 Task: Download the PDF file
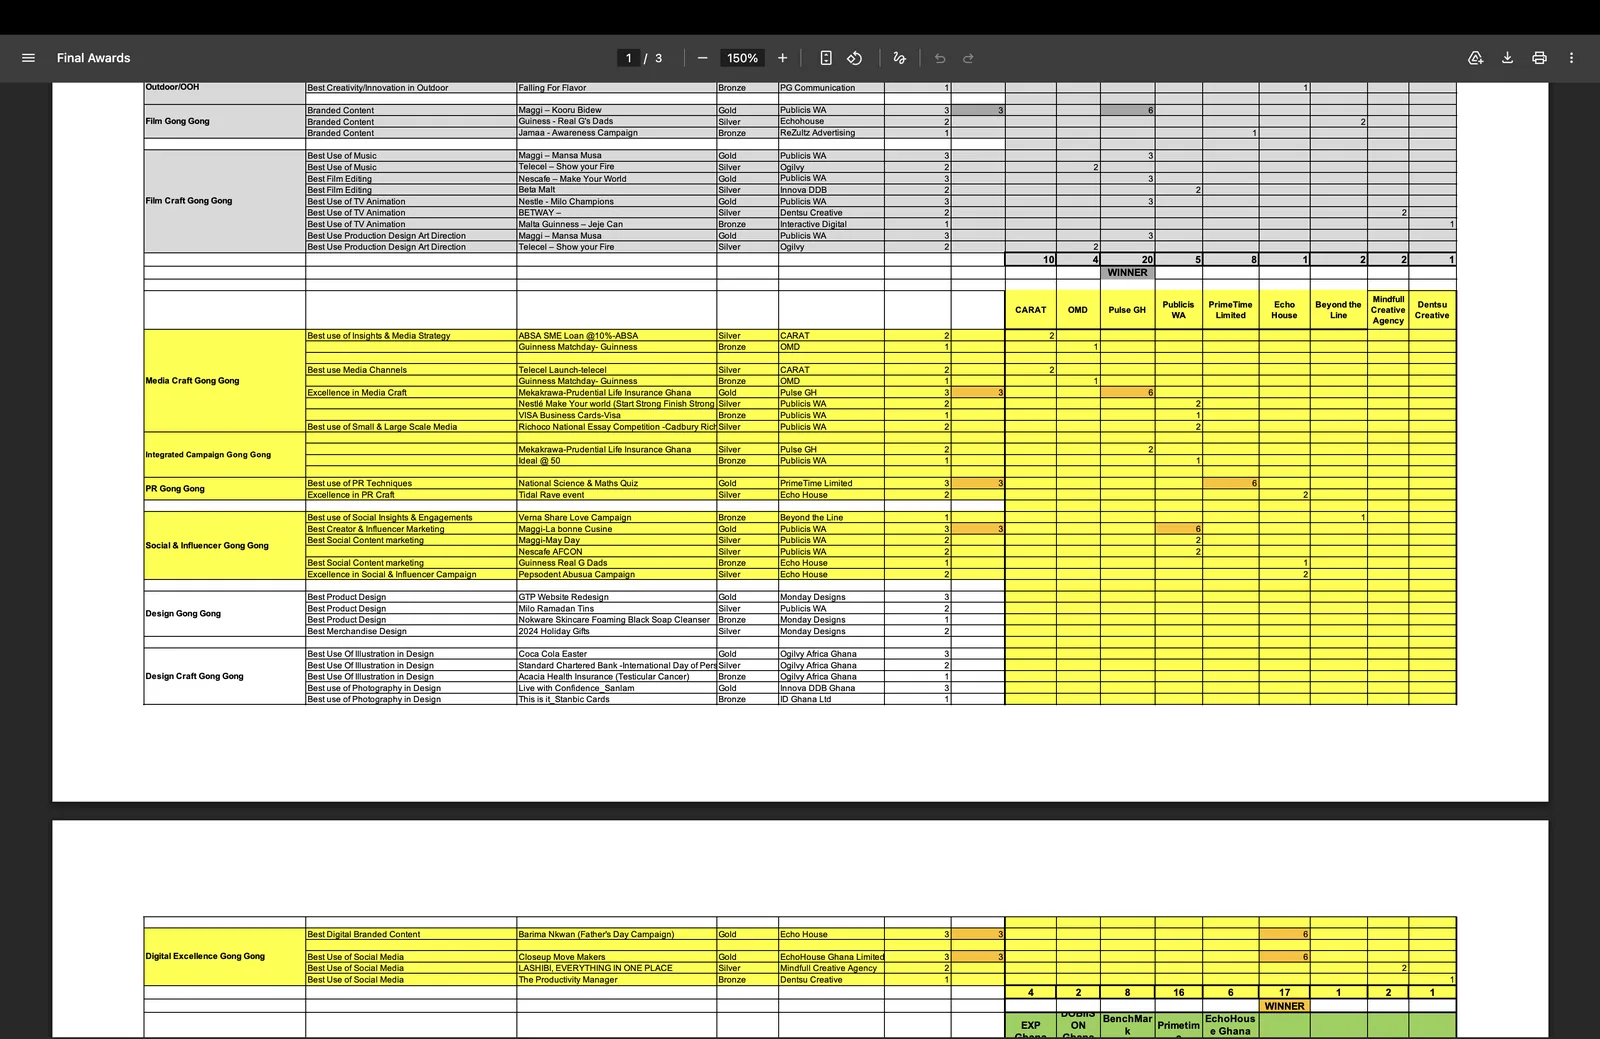1507,58
